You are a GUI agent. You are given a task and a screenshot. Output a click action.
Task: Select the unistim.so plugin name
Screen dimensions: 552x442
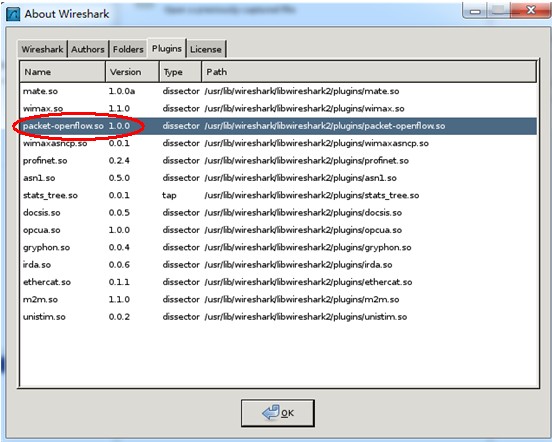(44, 317)
